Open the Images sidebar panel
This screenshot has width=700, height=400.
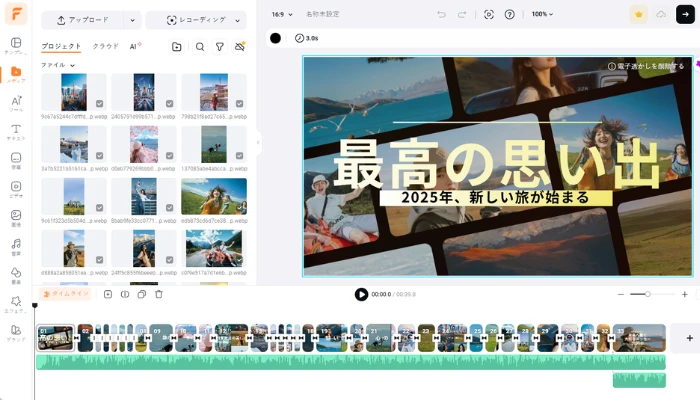tap(16, 218)
